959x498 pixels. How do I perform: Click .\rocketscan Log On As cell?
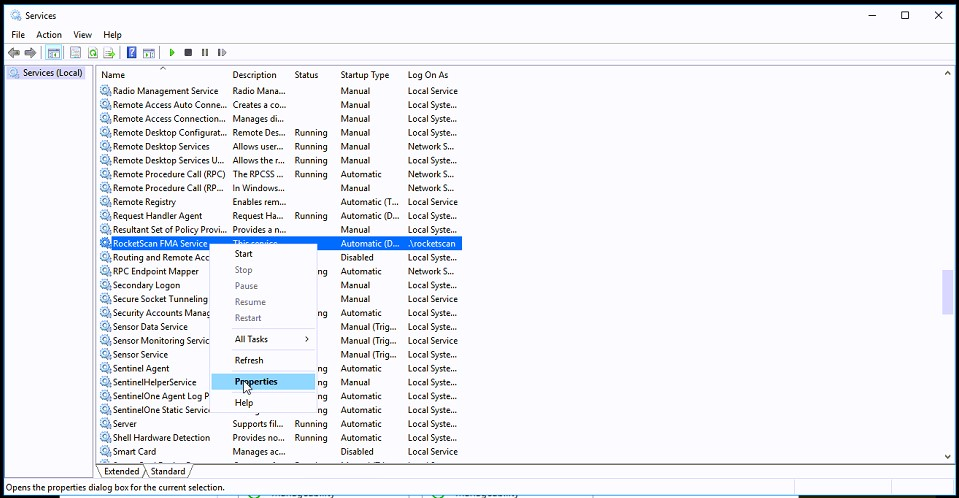[432, 243]
